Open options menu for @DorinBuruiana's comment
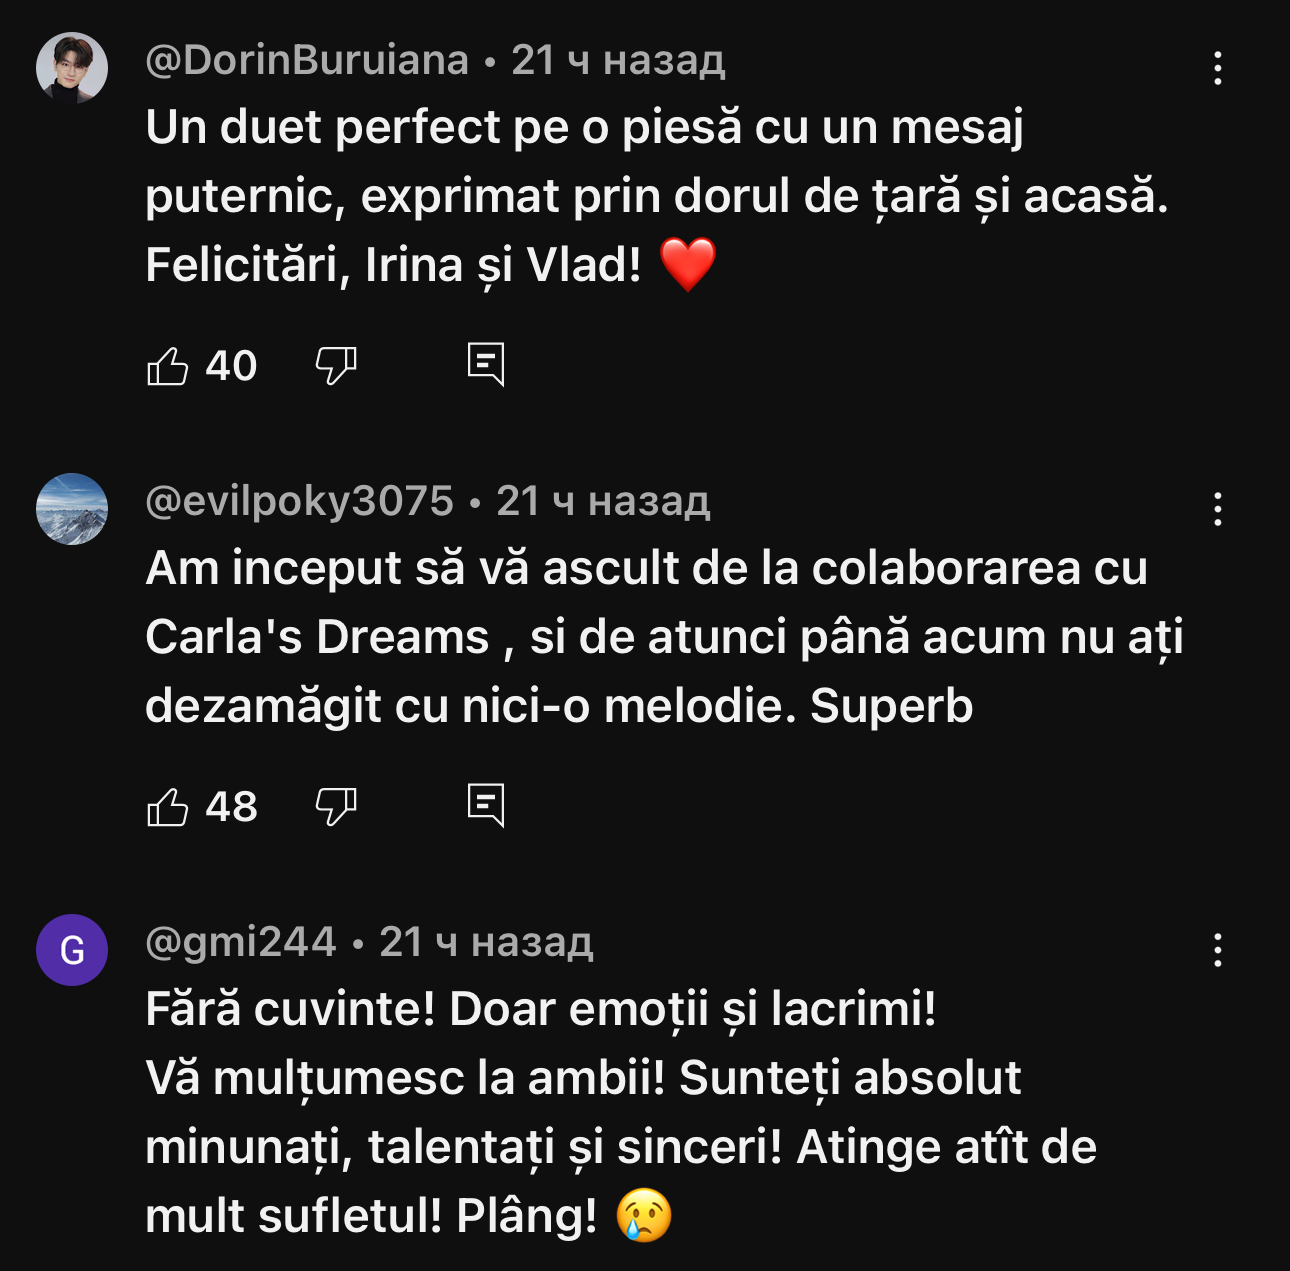This screenshot has height=1271, width=1290. click(x=1217, y=68)
